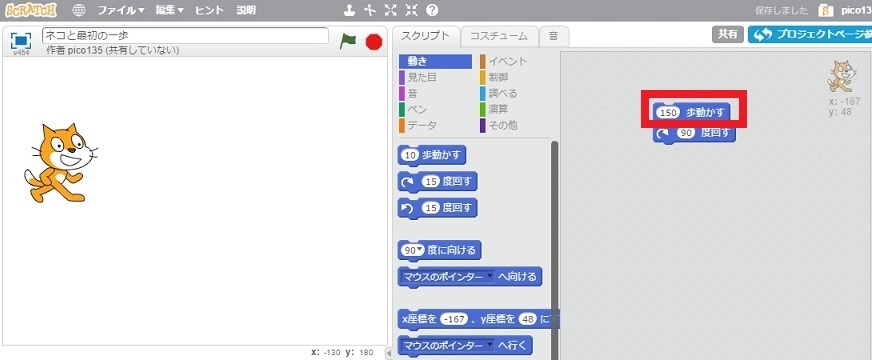Select the duplicate stamp tool

(x=349, y=10)
